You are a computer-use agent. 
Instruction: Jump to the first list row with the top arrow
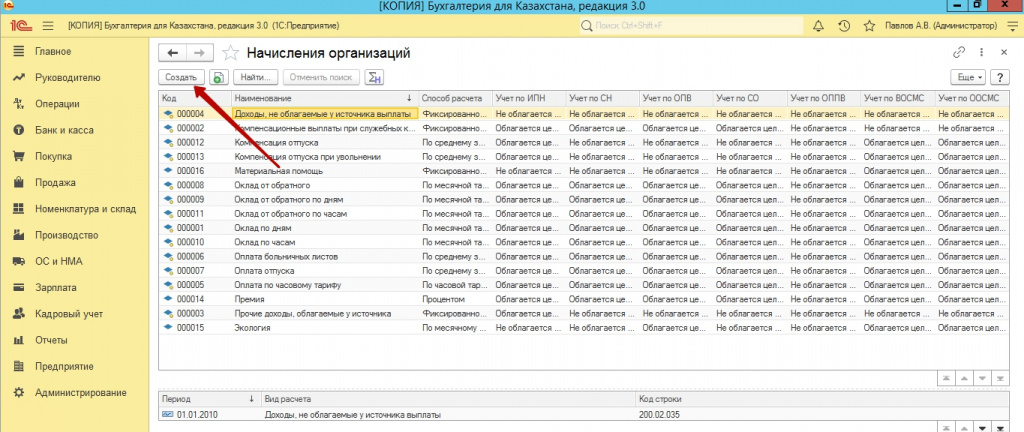[x=945, y=378]
